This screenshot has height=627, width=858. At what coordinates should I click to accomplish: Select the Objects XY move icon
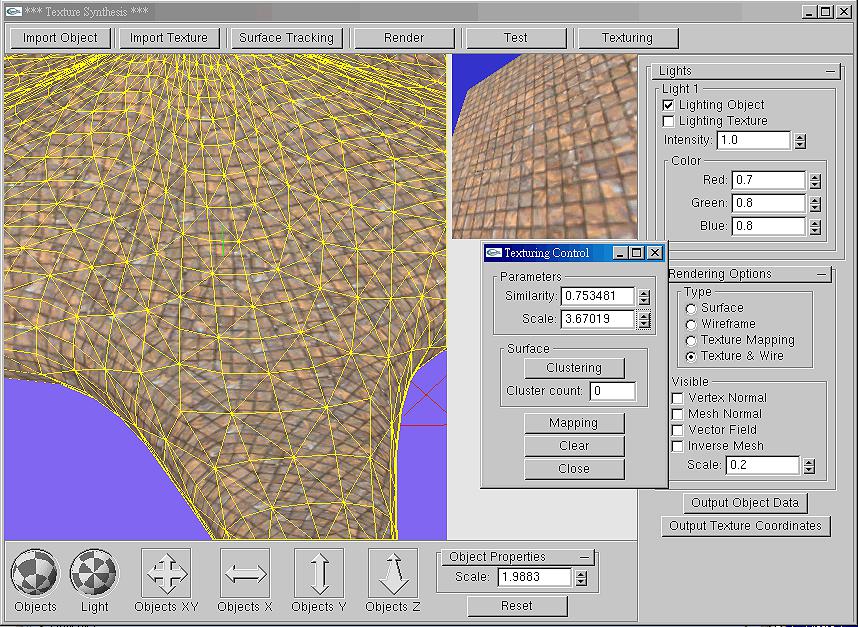point(166,574)
